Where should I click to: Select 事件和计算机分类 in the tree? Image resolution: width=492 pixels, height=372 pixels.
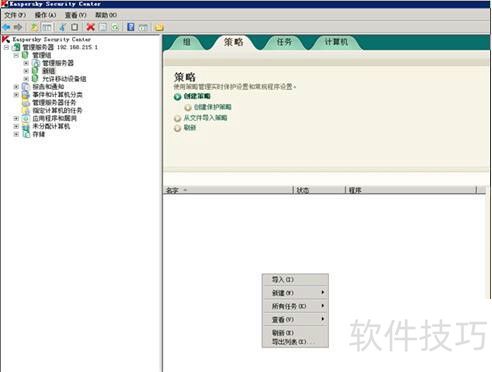pyautogui.click(x=57, y=95)
